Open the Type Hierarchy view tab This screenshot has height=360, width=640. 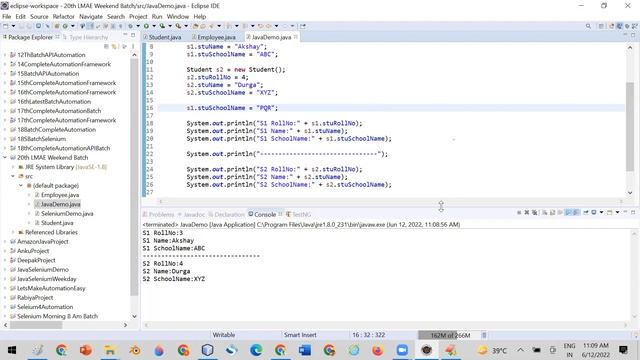pos(86,37)
